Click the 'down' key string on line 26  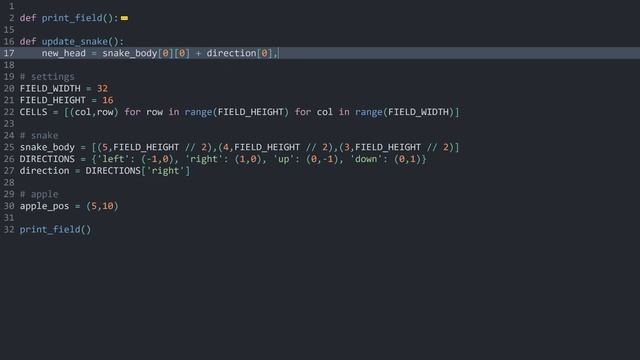coord(366,159)
